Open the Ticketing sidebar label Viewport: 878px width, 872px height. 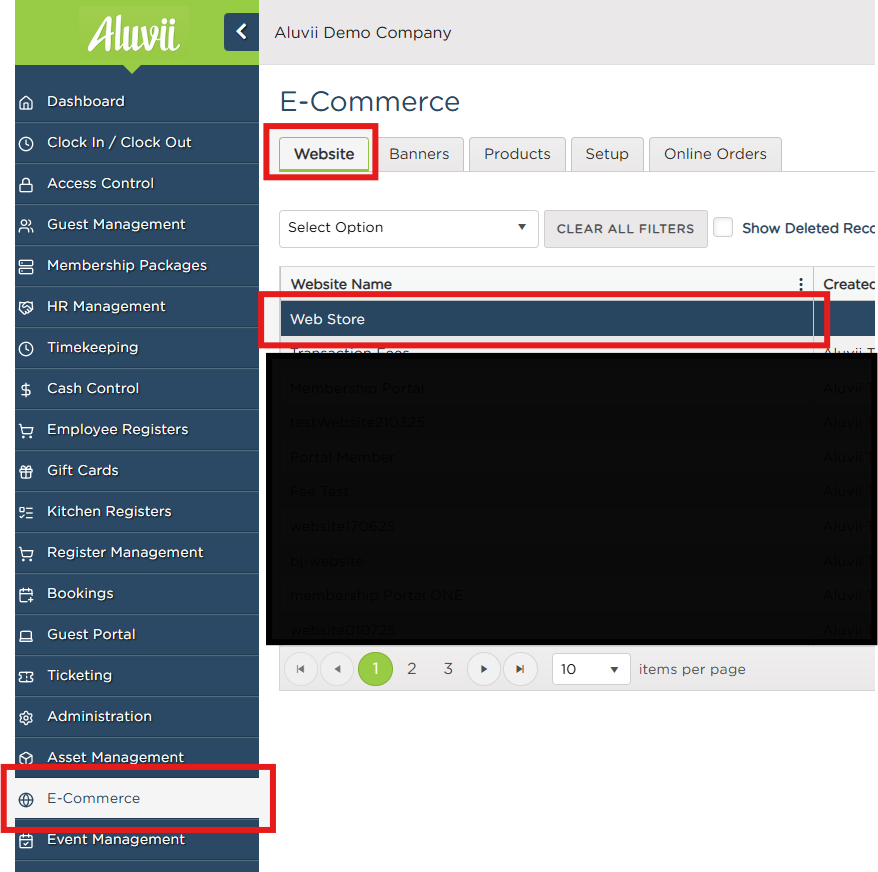(x=80, y=675)
